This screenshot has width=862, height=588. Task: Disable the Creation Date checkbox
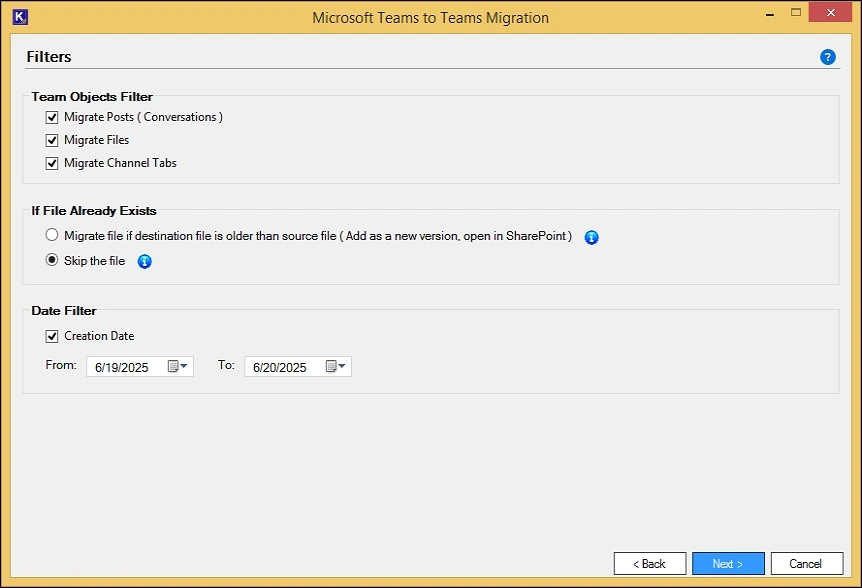pyautogui.click(x=52, y=336)
